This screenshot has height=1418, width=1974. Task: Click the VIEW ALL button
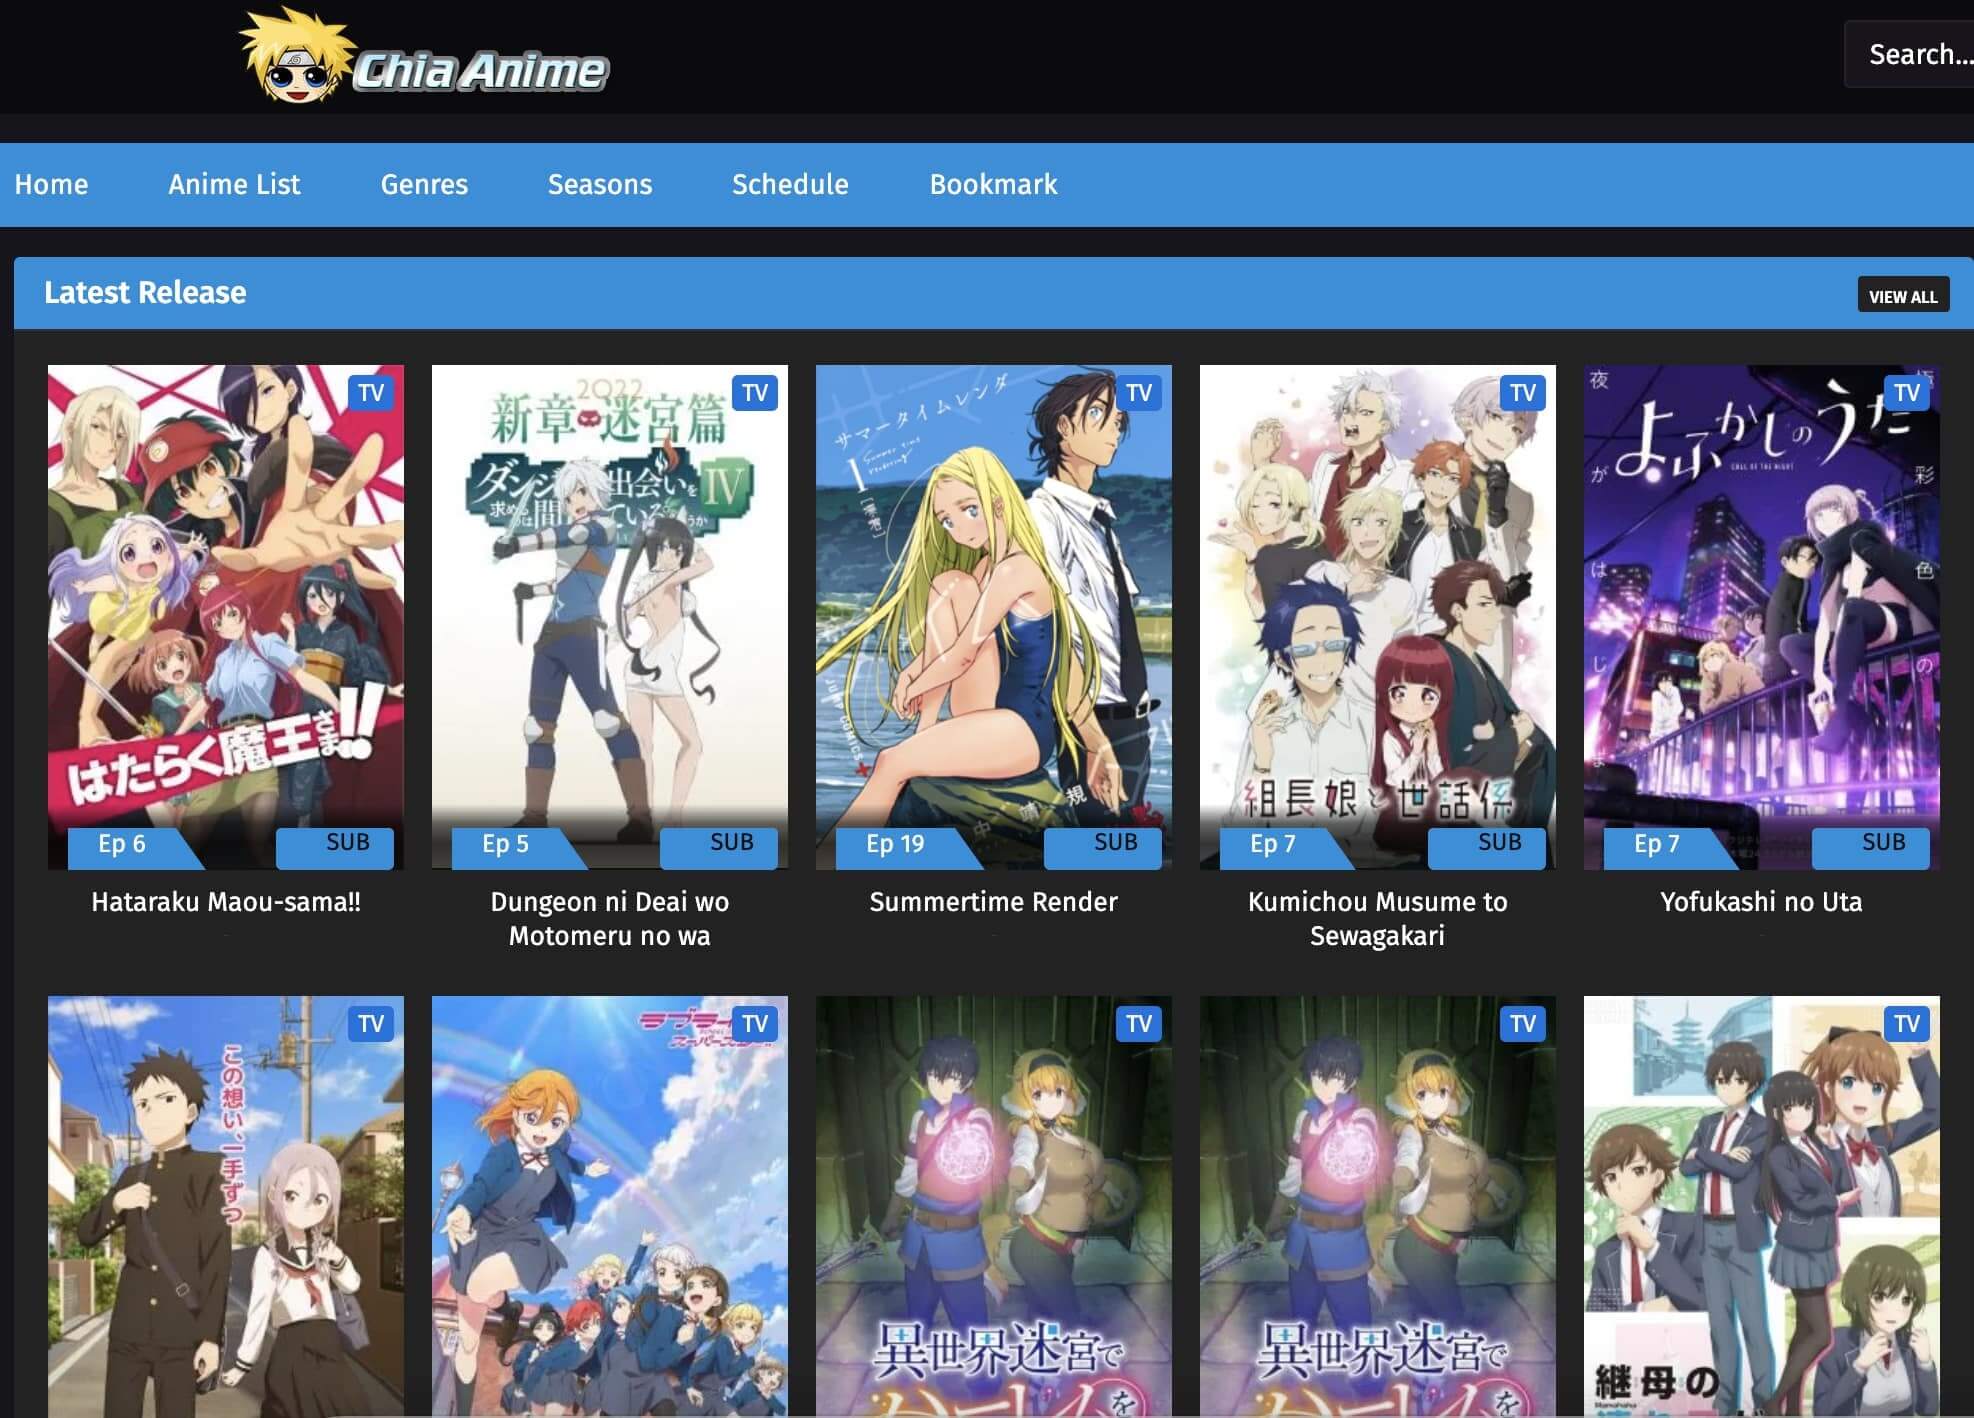[1902, 295]
